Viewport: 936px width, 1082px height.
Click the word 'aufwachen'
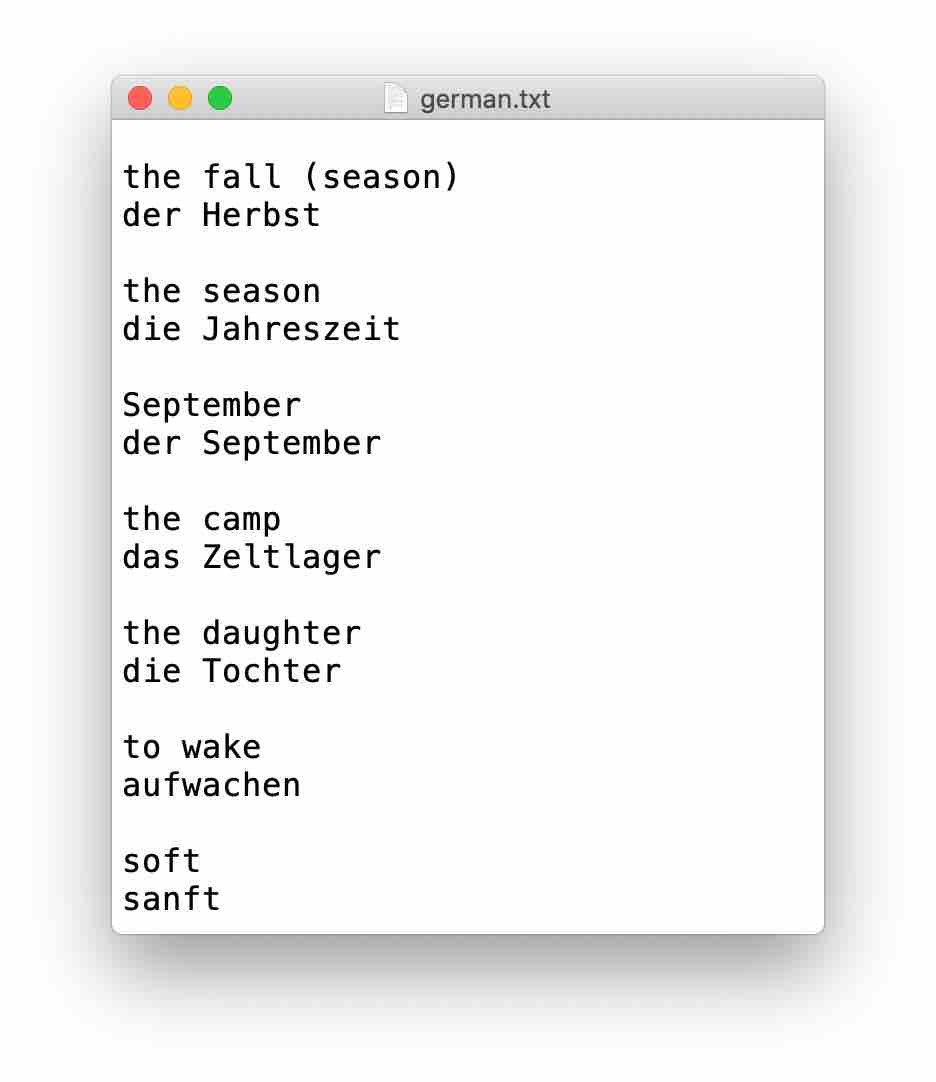tap(212, 785)
